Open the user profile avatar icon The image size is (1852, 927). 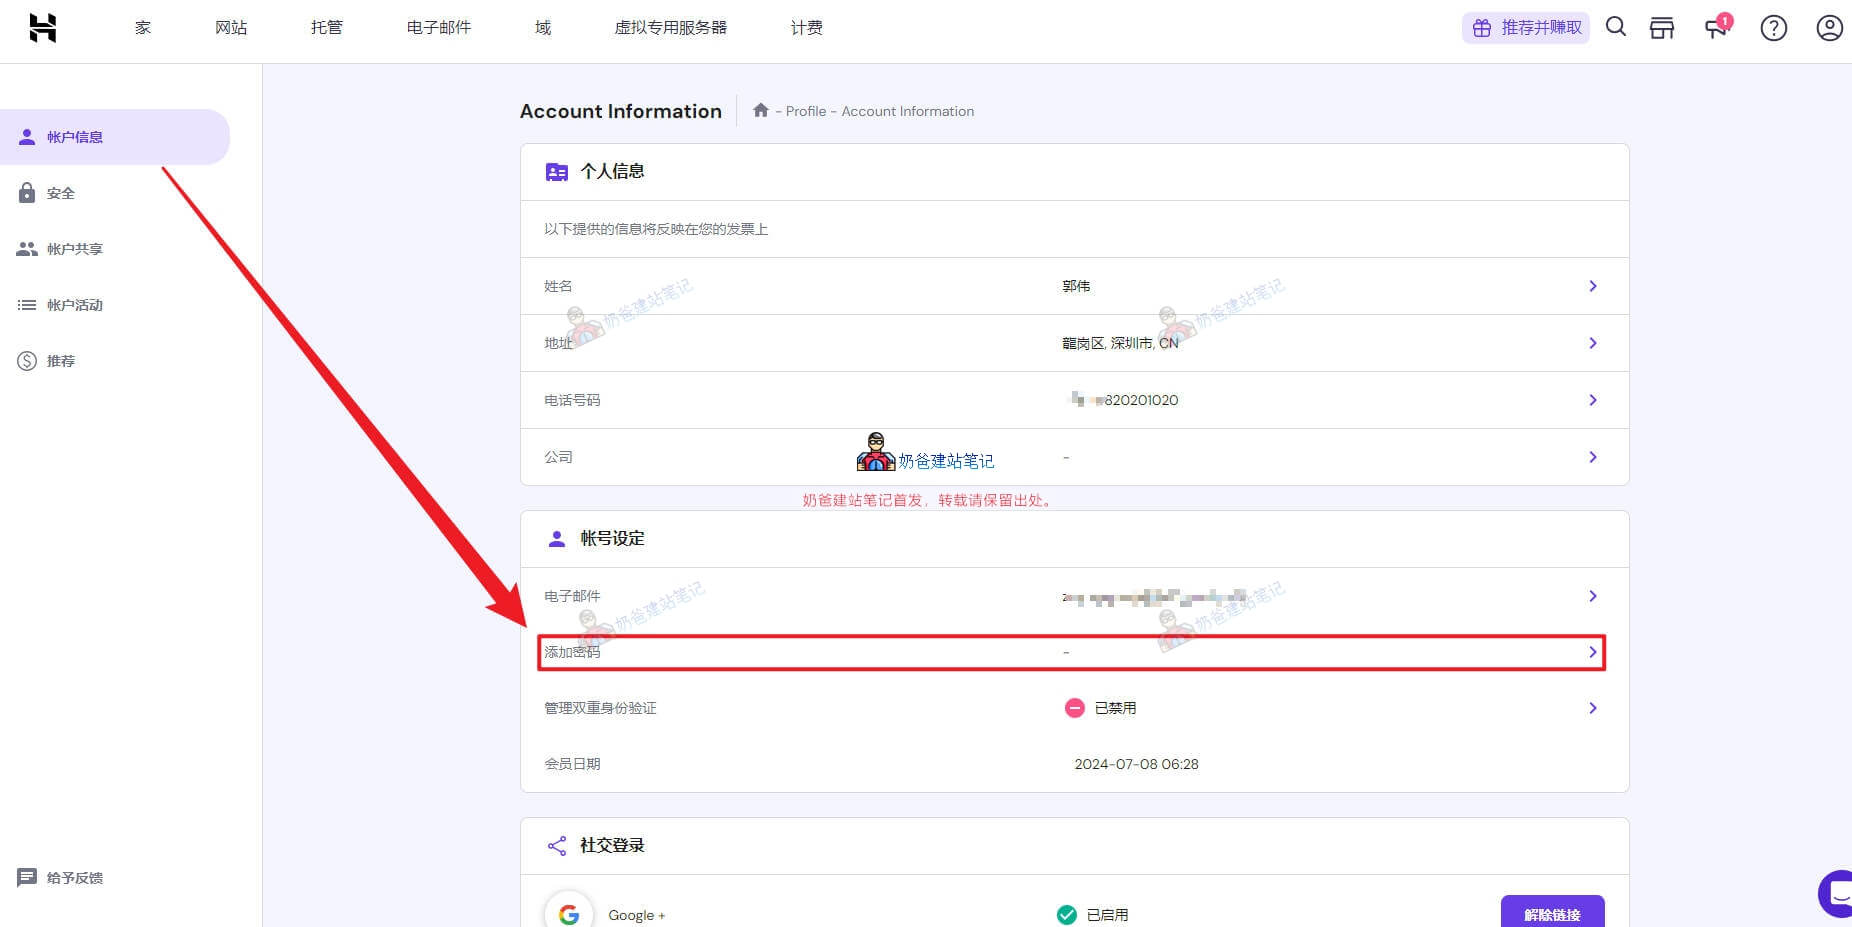pos(1829,28)
